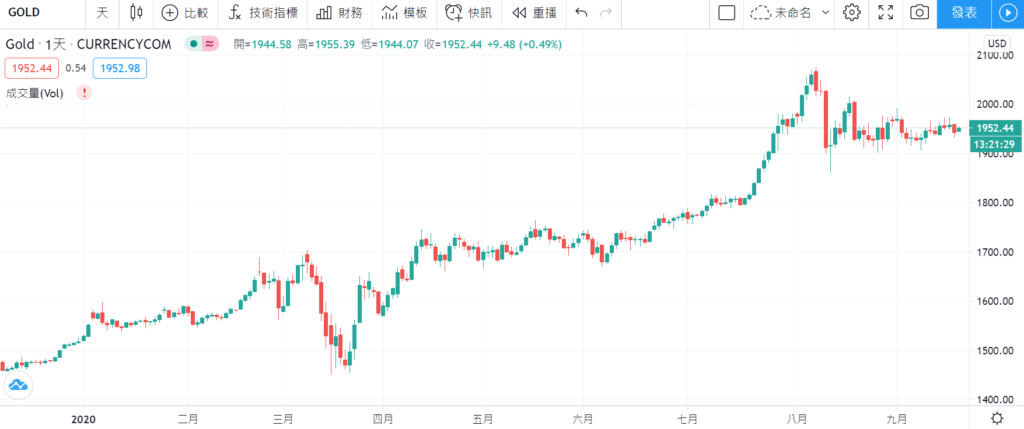This screenshot has width=1024, height=429.
Task: Click the 比較 compare symbol button
Action: coord(185,12)
